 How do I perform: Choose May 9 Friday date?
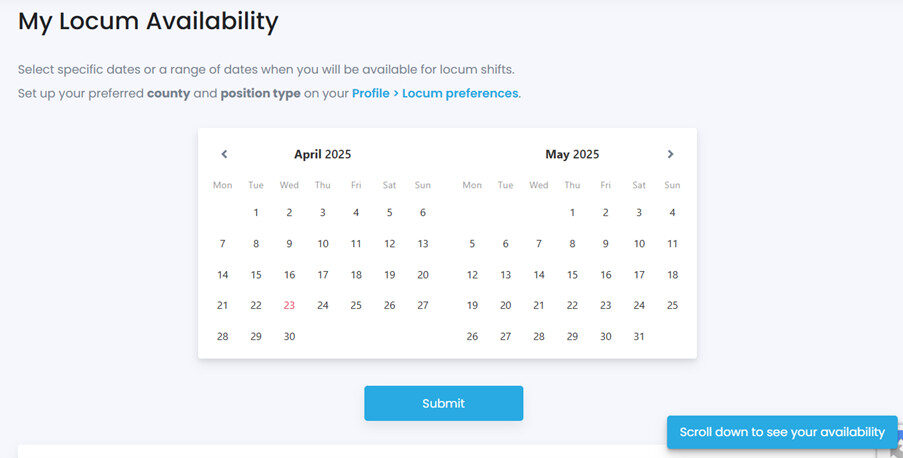(605, 243)
